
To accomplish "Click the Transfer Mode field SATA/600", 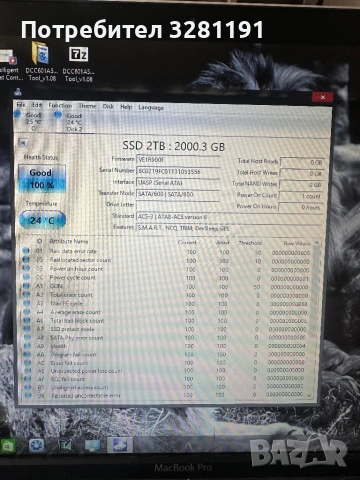I will pos(177,194).
